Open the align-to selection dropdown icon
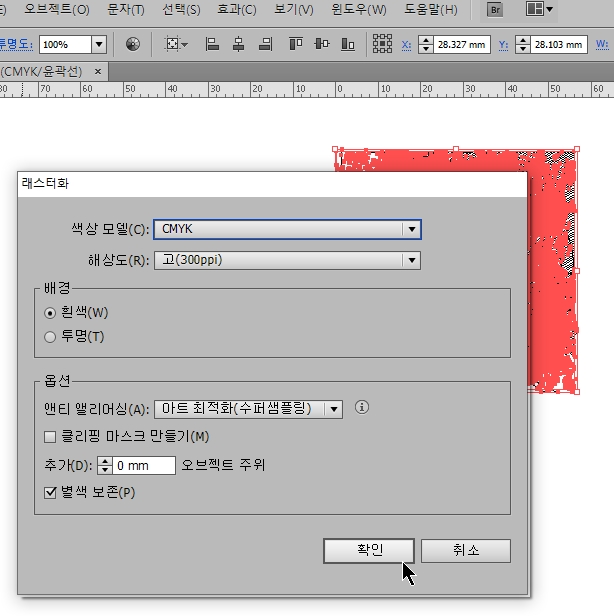Image resolution: width=614 pixels, height=616 pixels. coord(176,44)
